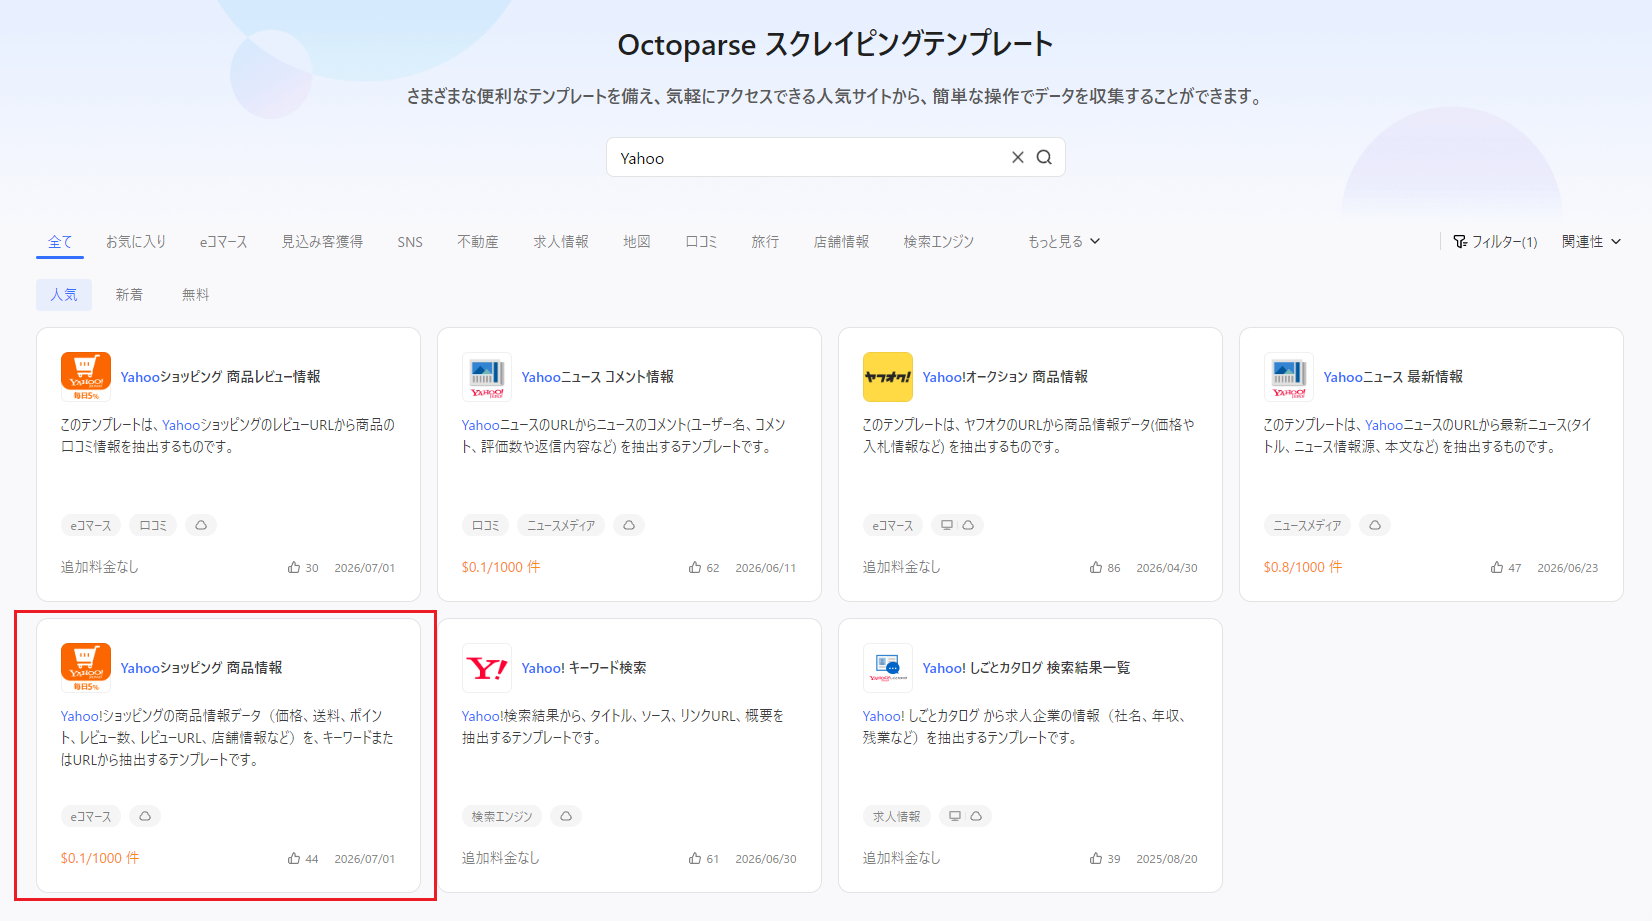Click the local/cloud icons on しごとカタログ card
This screenshot has width=1652, height=921.
pyautogui.click(x=965, y=816)
